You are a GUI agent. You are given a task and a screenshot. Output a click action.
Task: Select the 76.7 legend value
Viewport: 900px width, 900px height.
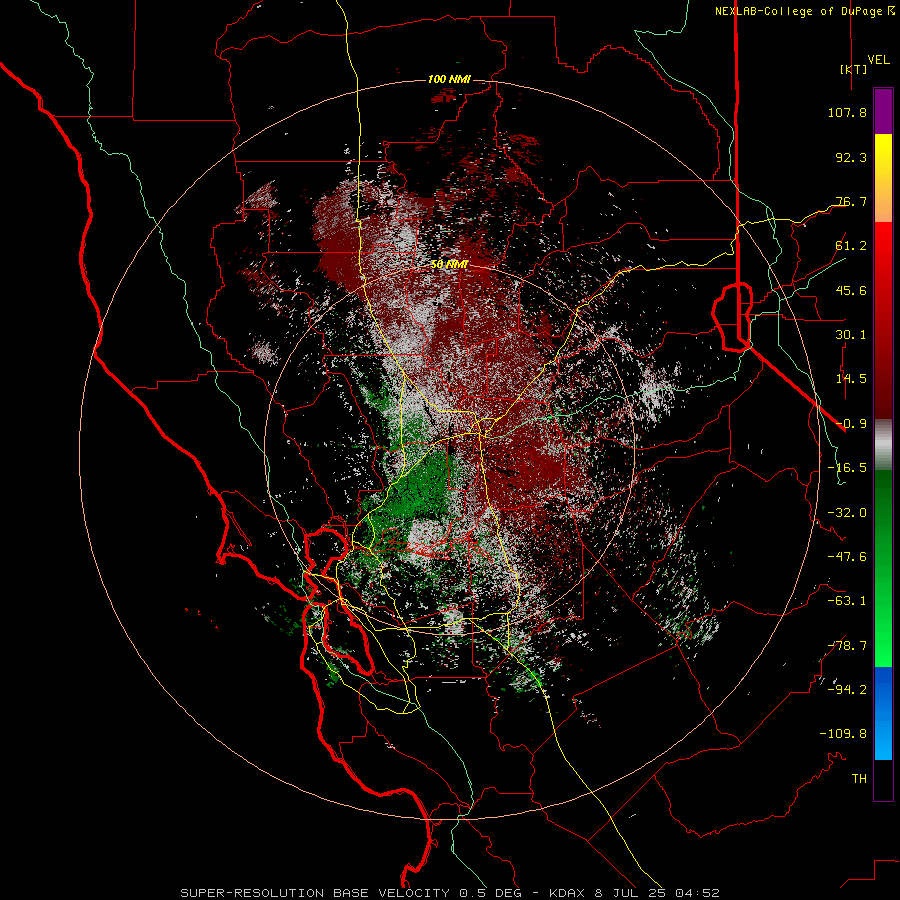(851, 201)
